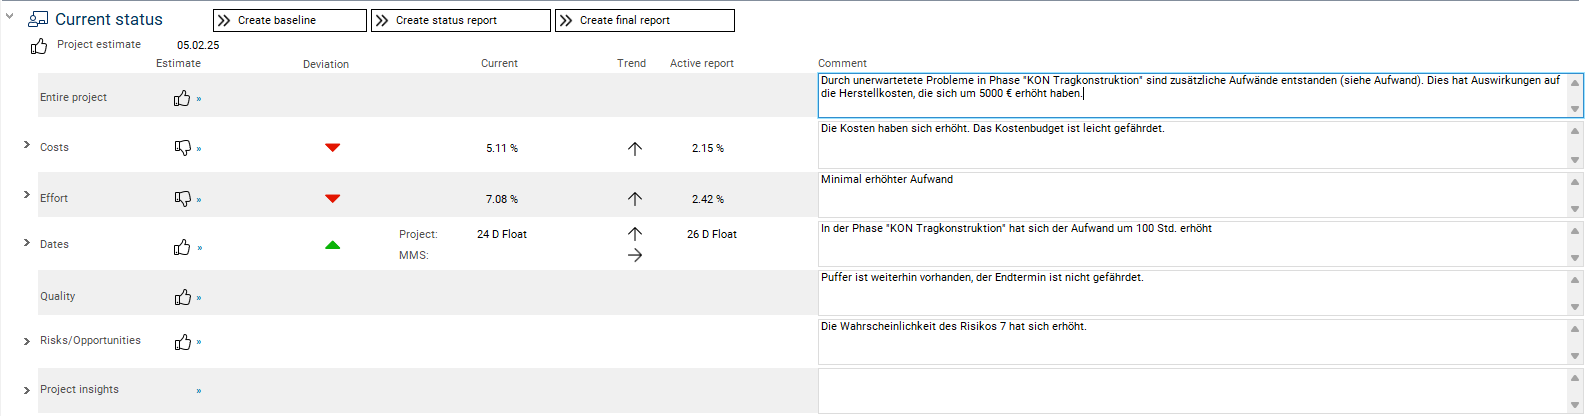This screenshot has height=416, width=1585.
Task: Click the thumbs-down estimate icon for Effort
Action: [x=182, y=198]
